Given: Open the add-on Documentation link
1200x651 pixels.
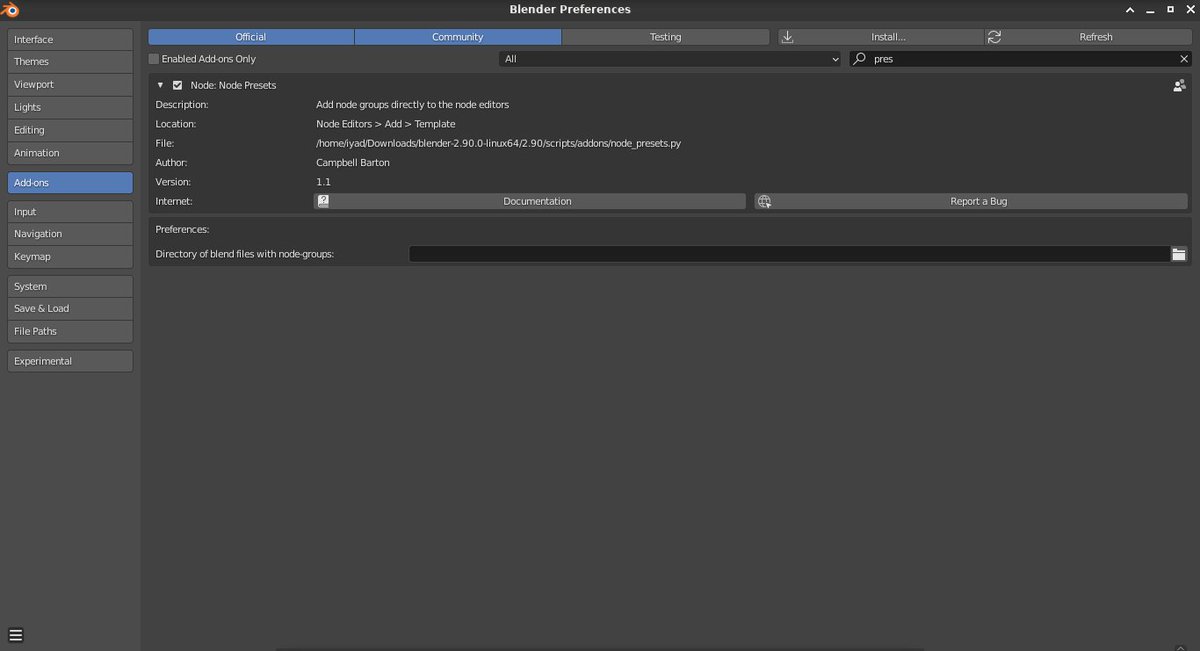Looking at the screenshot, I should 530,201.
